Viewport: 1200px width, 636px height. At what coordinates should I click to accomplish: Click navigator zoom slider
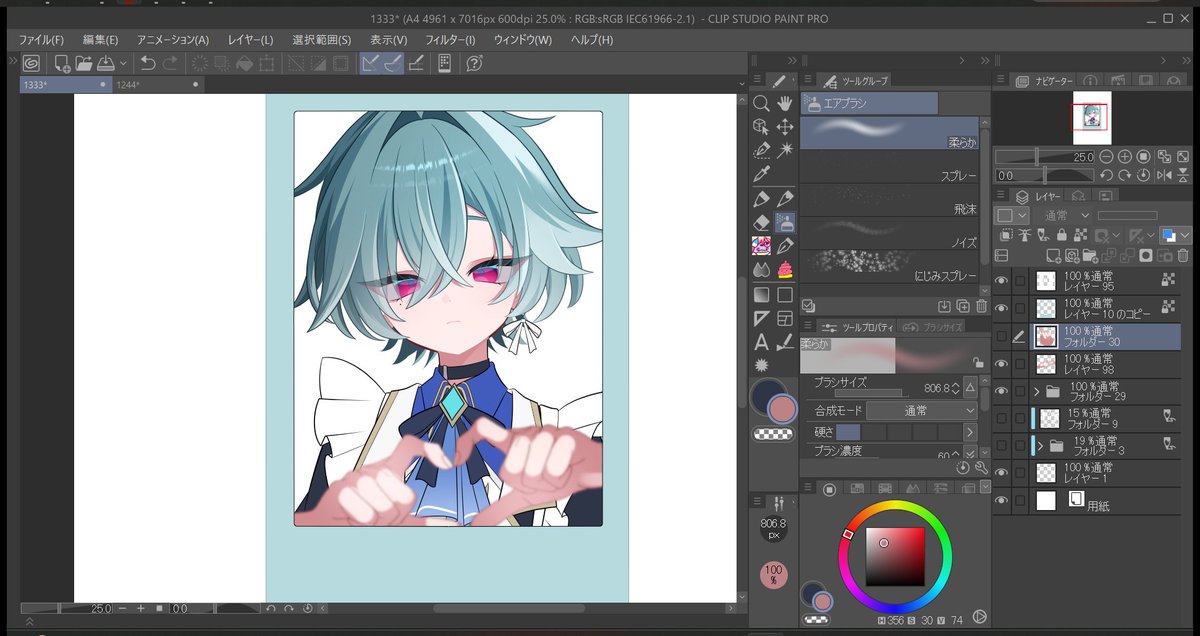coord(1045,157)
